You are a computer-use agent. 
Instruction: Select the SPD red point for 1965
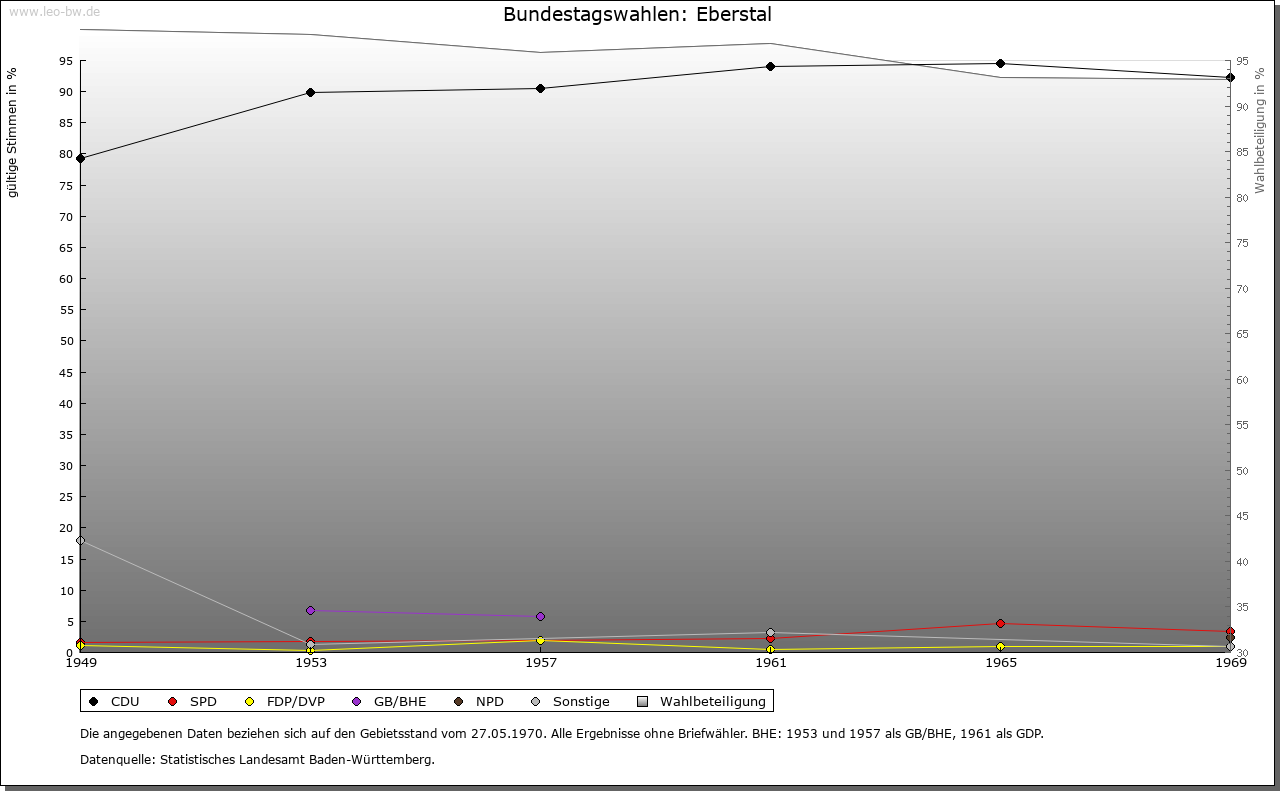coord(1000,624)
